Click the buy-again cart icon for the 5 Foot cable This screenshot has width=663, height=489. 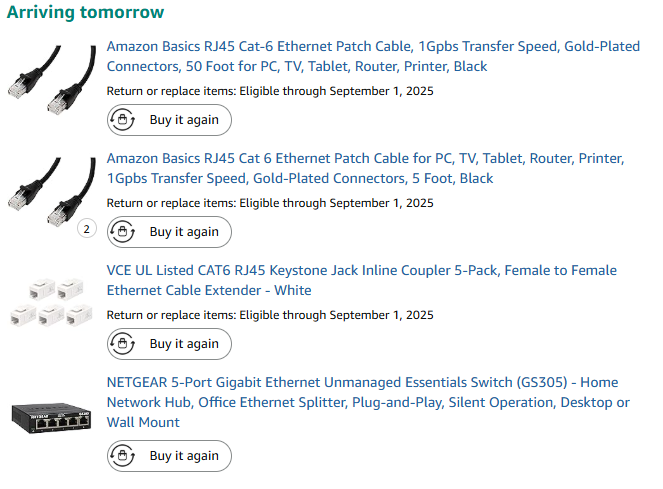pyautogui.click(x=123, y=232)
